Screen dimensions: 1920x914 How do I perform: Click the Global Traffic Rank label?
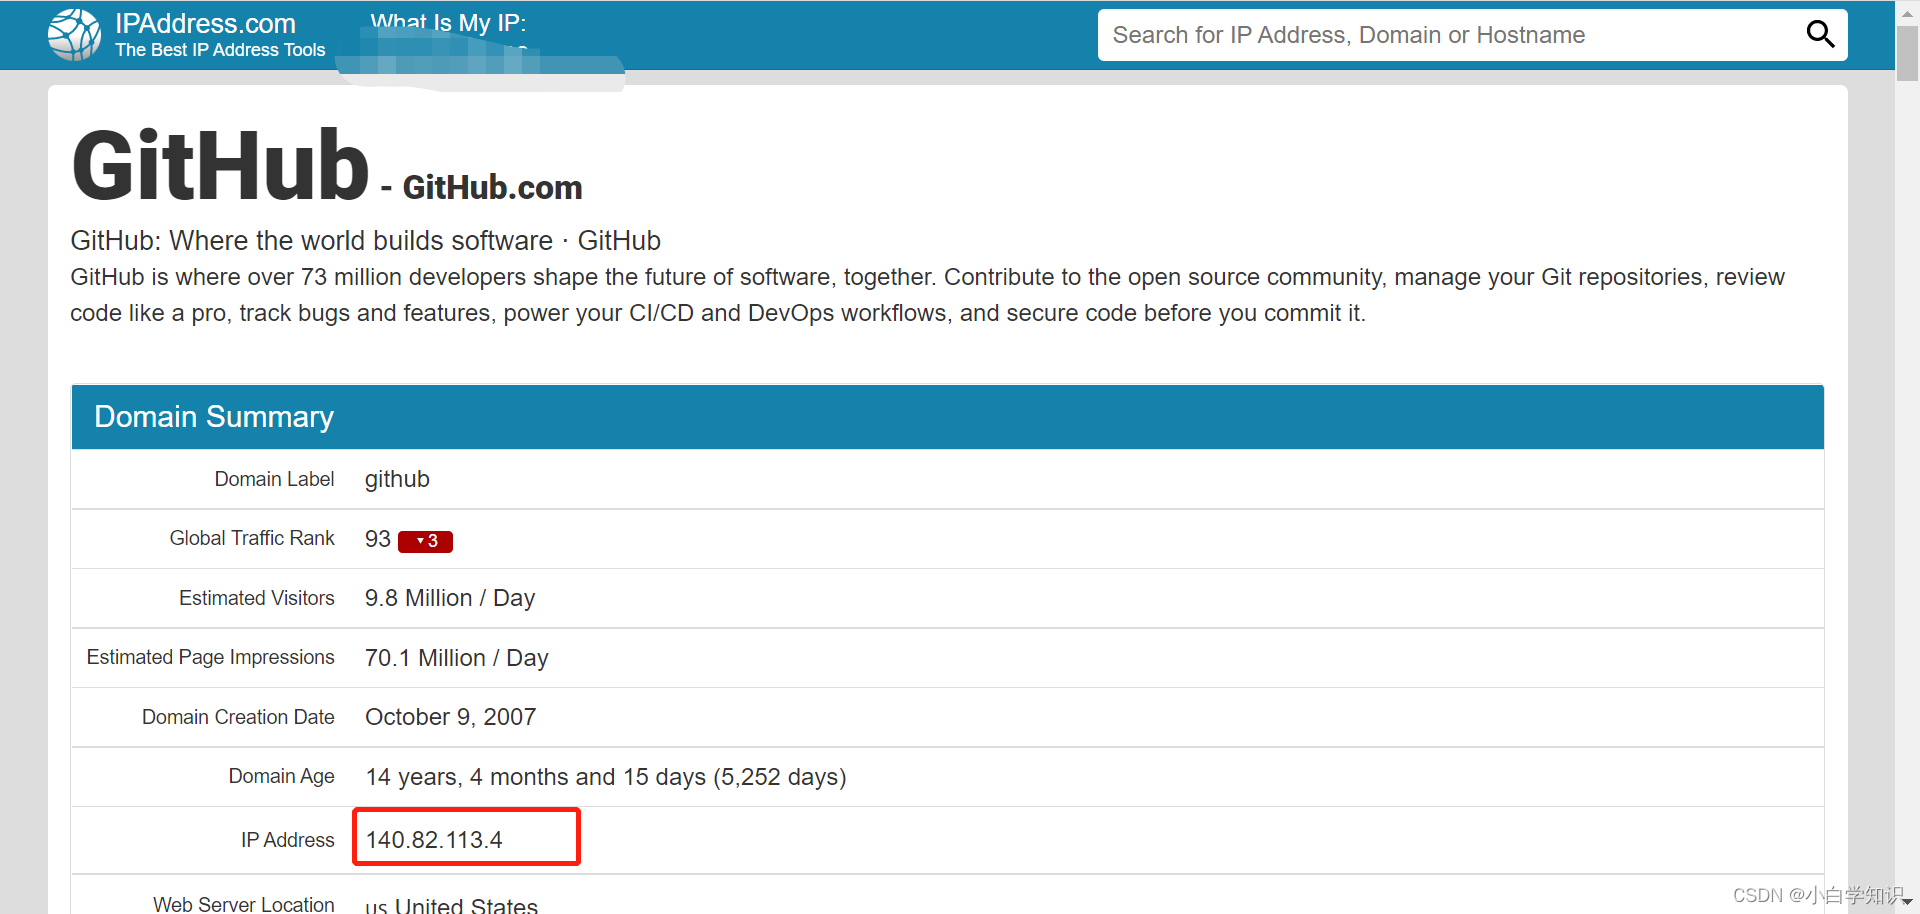pyautogui.click(x=252, y=538)
